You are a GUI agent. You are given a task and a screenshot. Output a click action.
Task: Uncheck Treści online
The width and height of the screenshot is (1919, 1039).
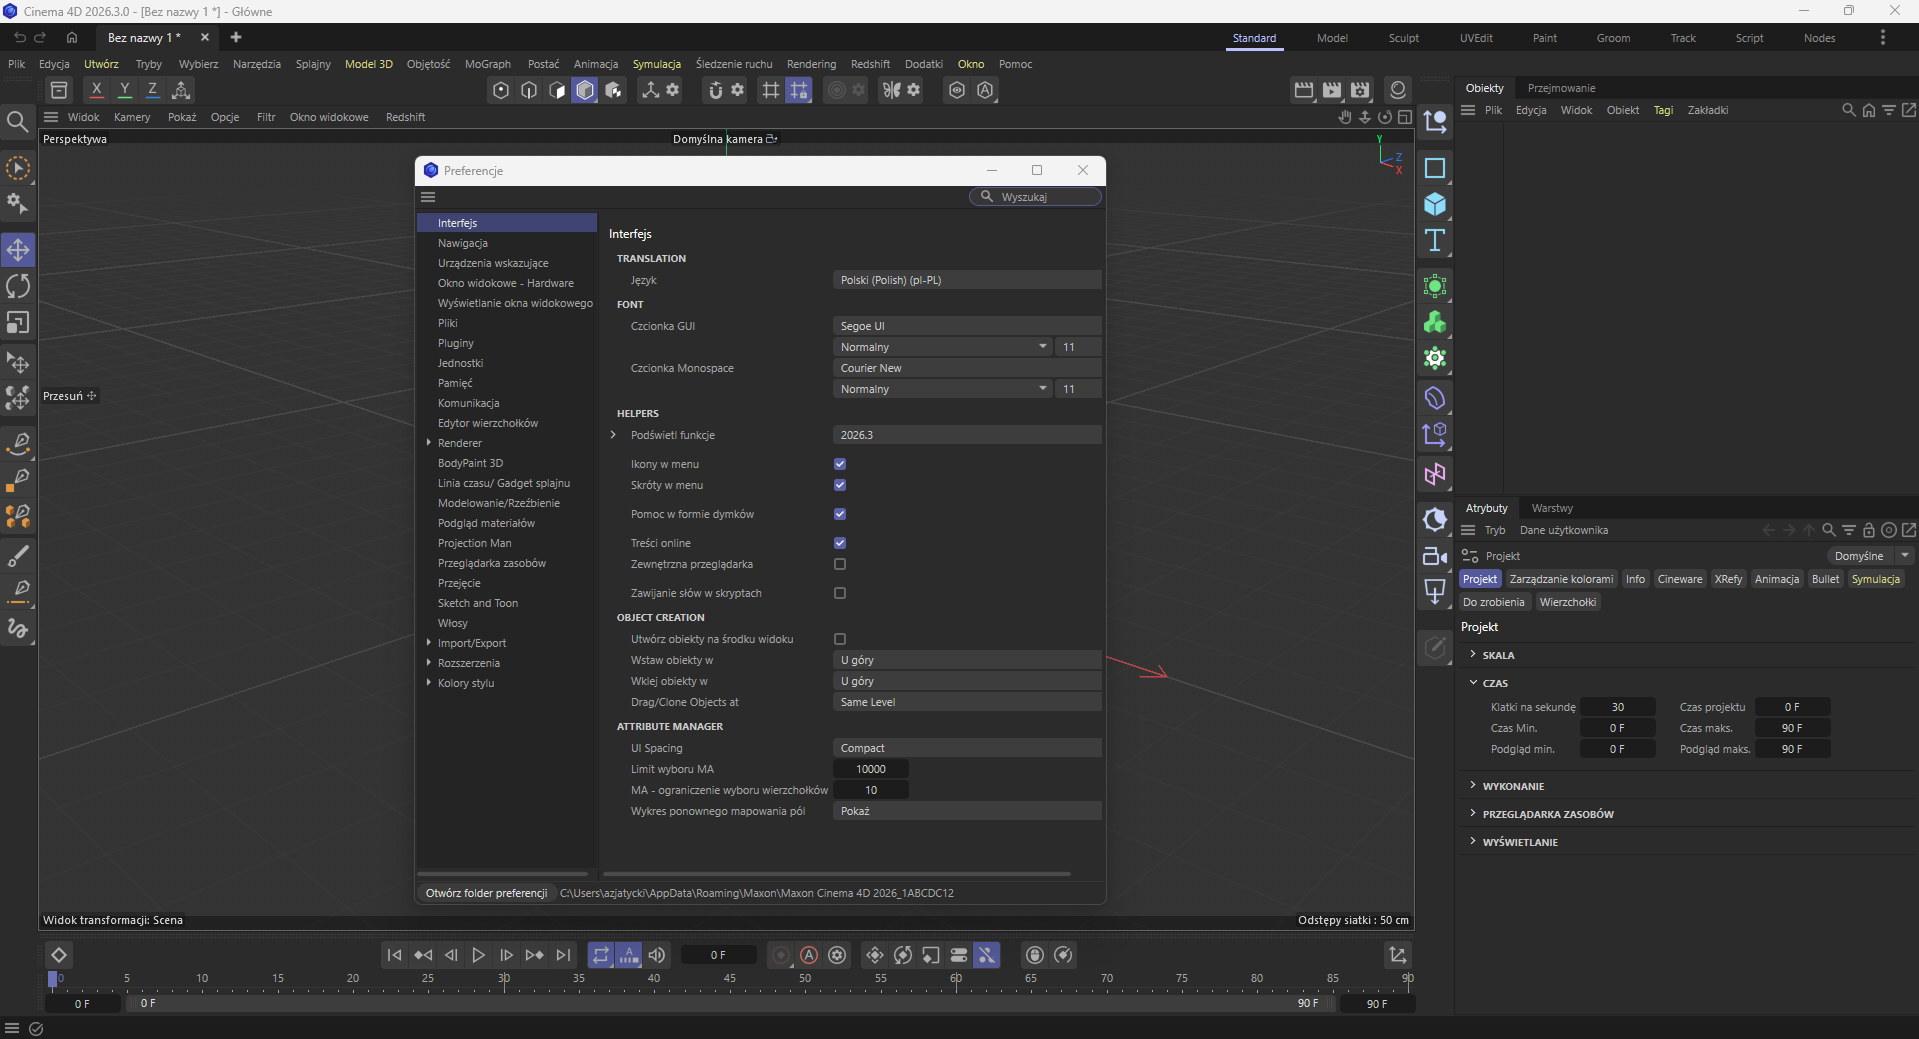click(840, 543)
